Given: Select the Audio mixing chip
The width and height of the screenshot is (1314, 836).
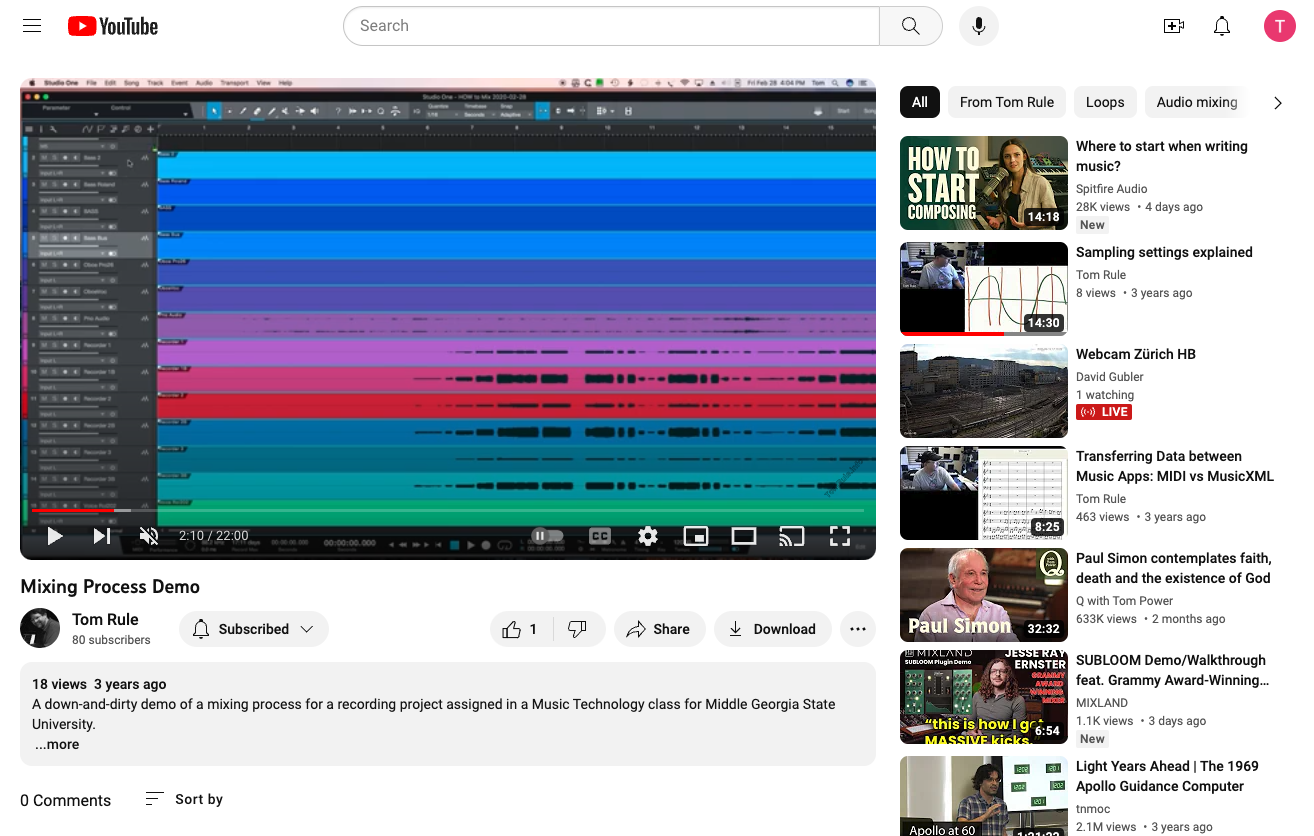Looking at the screenshot, I should (1197, 102).
